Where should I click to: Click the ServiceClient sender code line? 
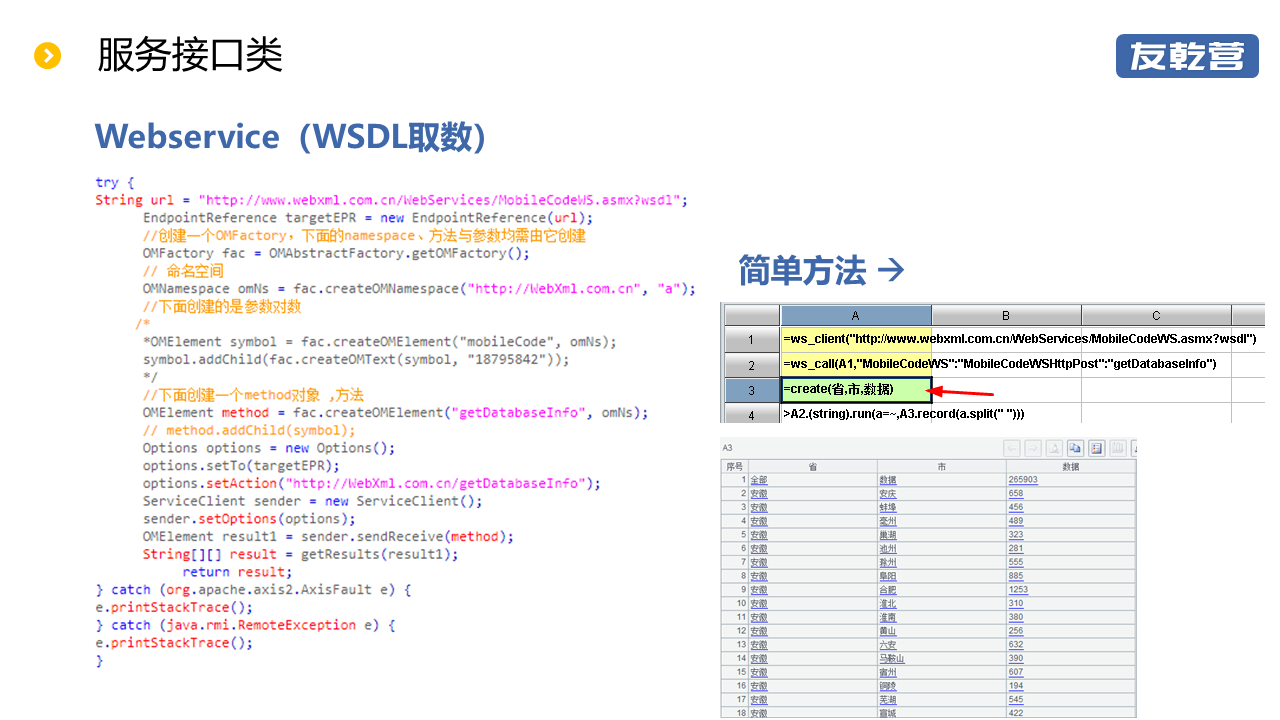(x=313, y=501)
